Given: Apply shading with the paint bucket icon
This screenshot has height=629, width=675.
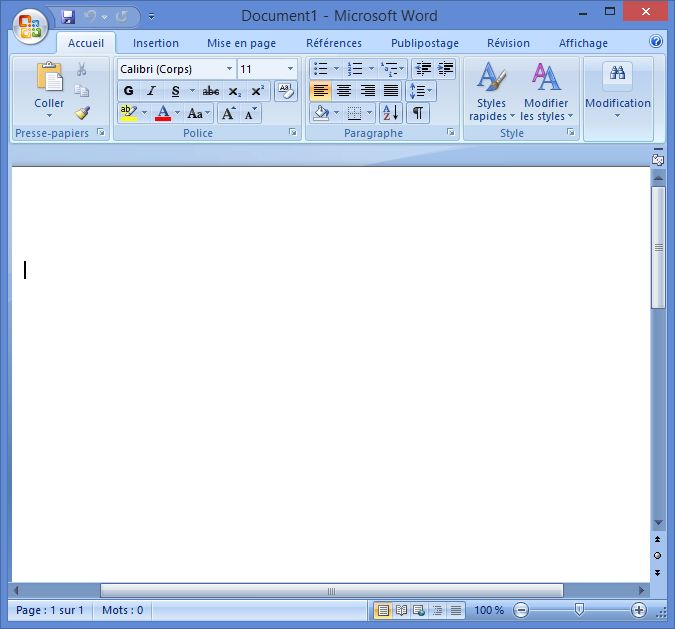Looking at the screenshot, I should tap(321, 113).
